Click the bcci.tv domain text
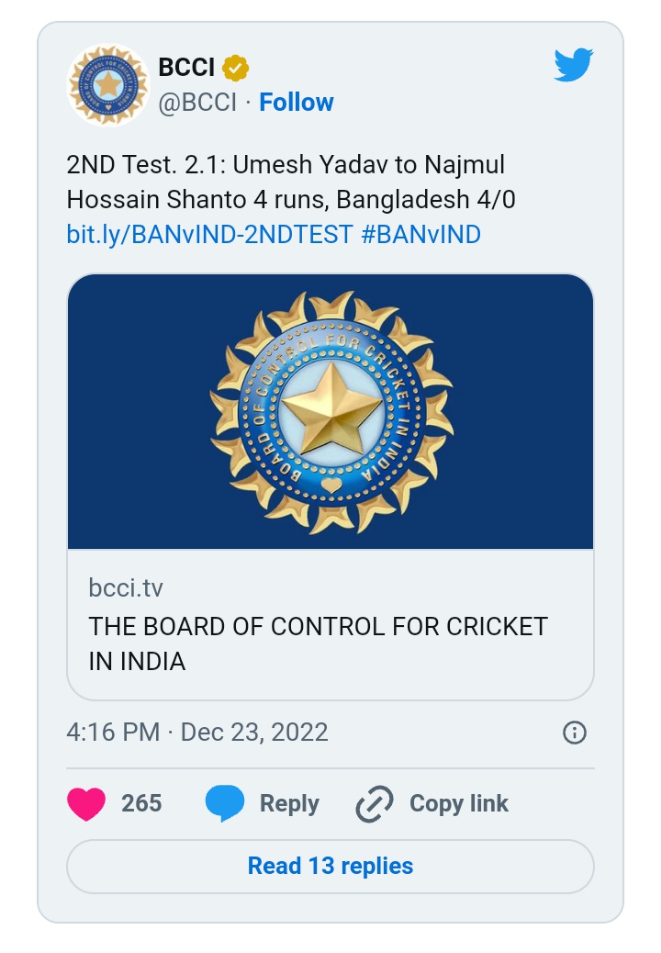This screenshot has height=953, width=661. [125, 588]
